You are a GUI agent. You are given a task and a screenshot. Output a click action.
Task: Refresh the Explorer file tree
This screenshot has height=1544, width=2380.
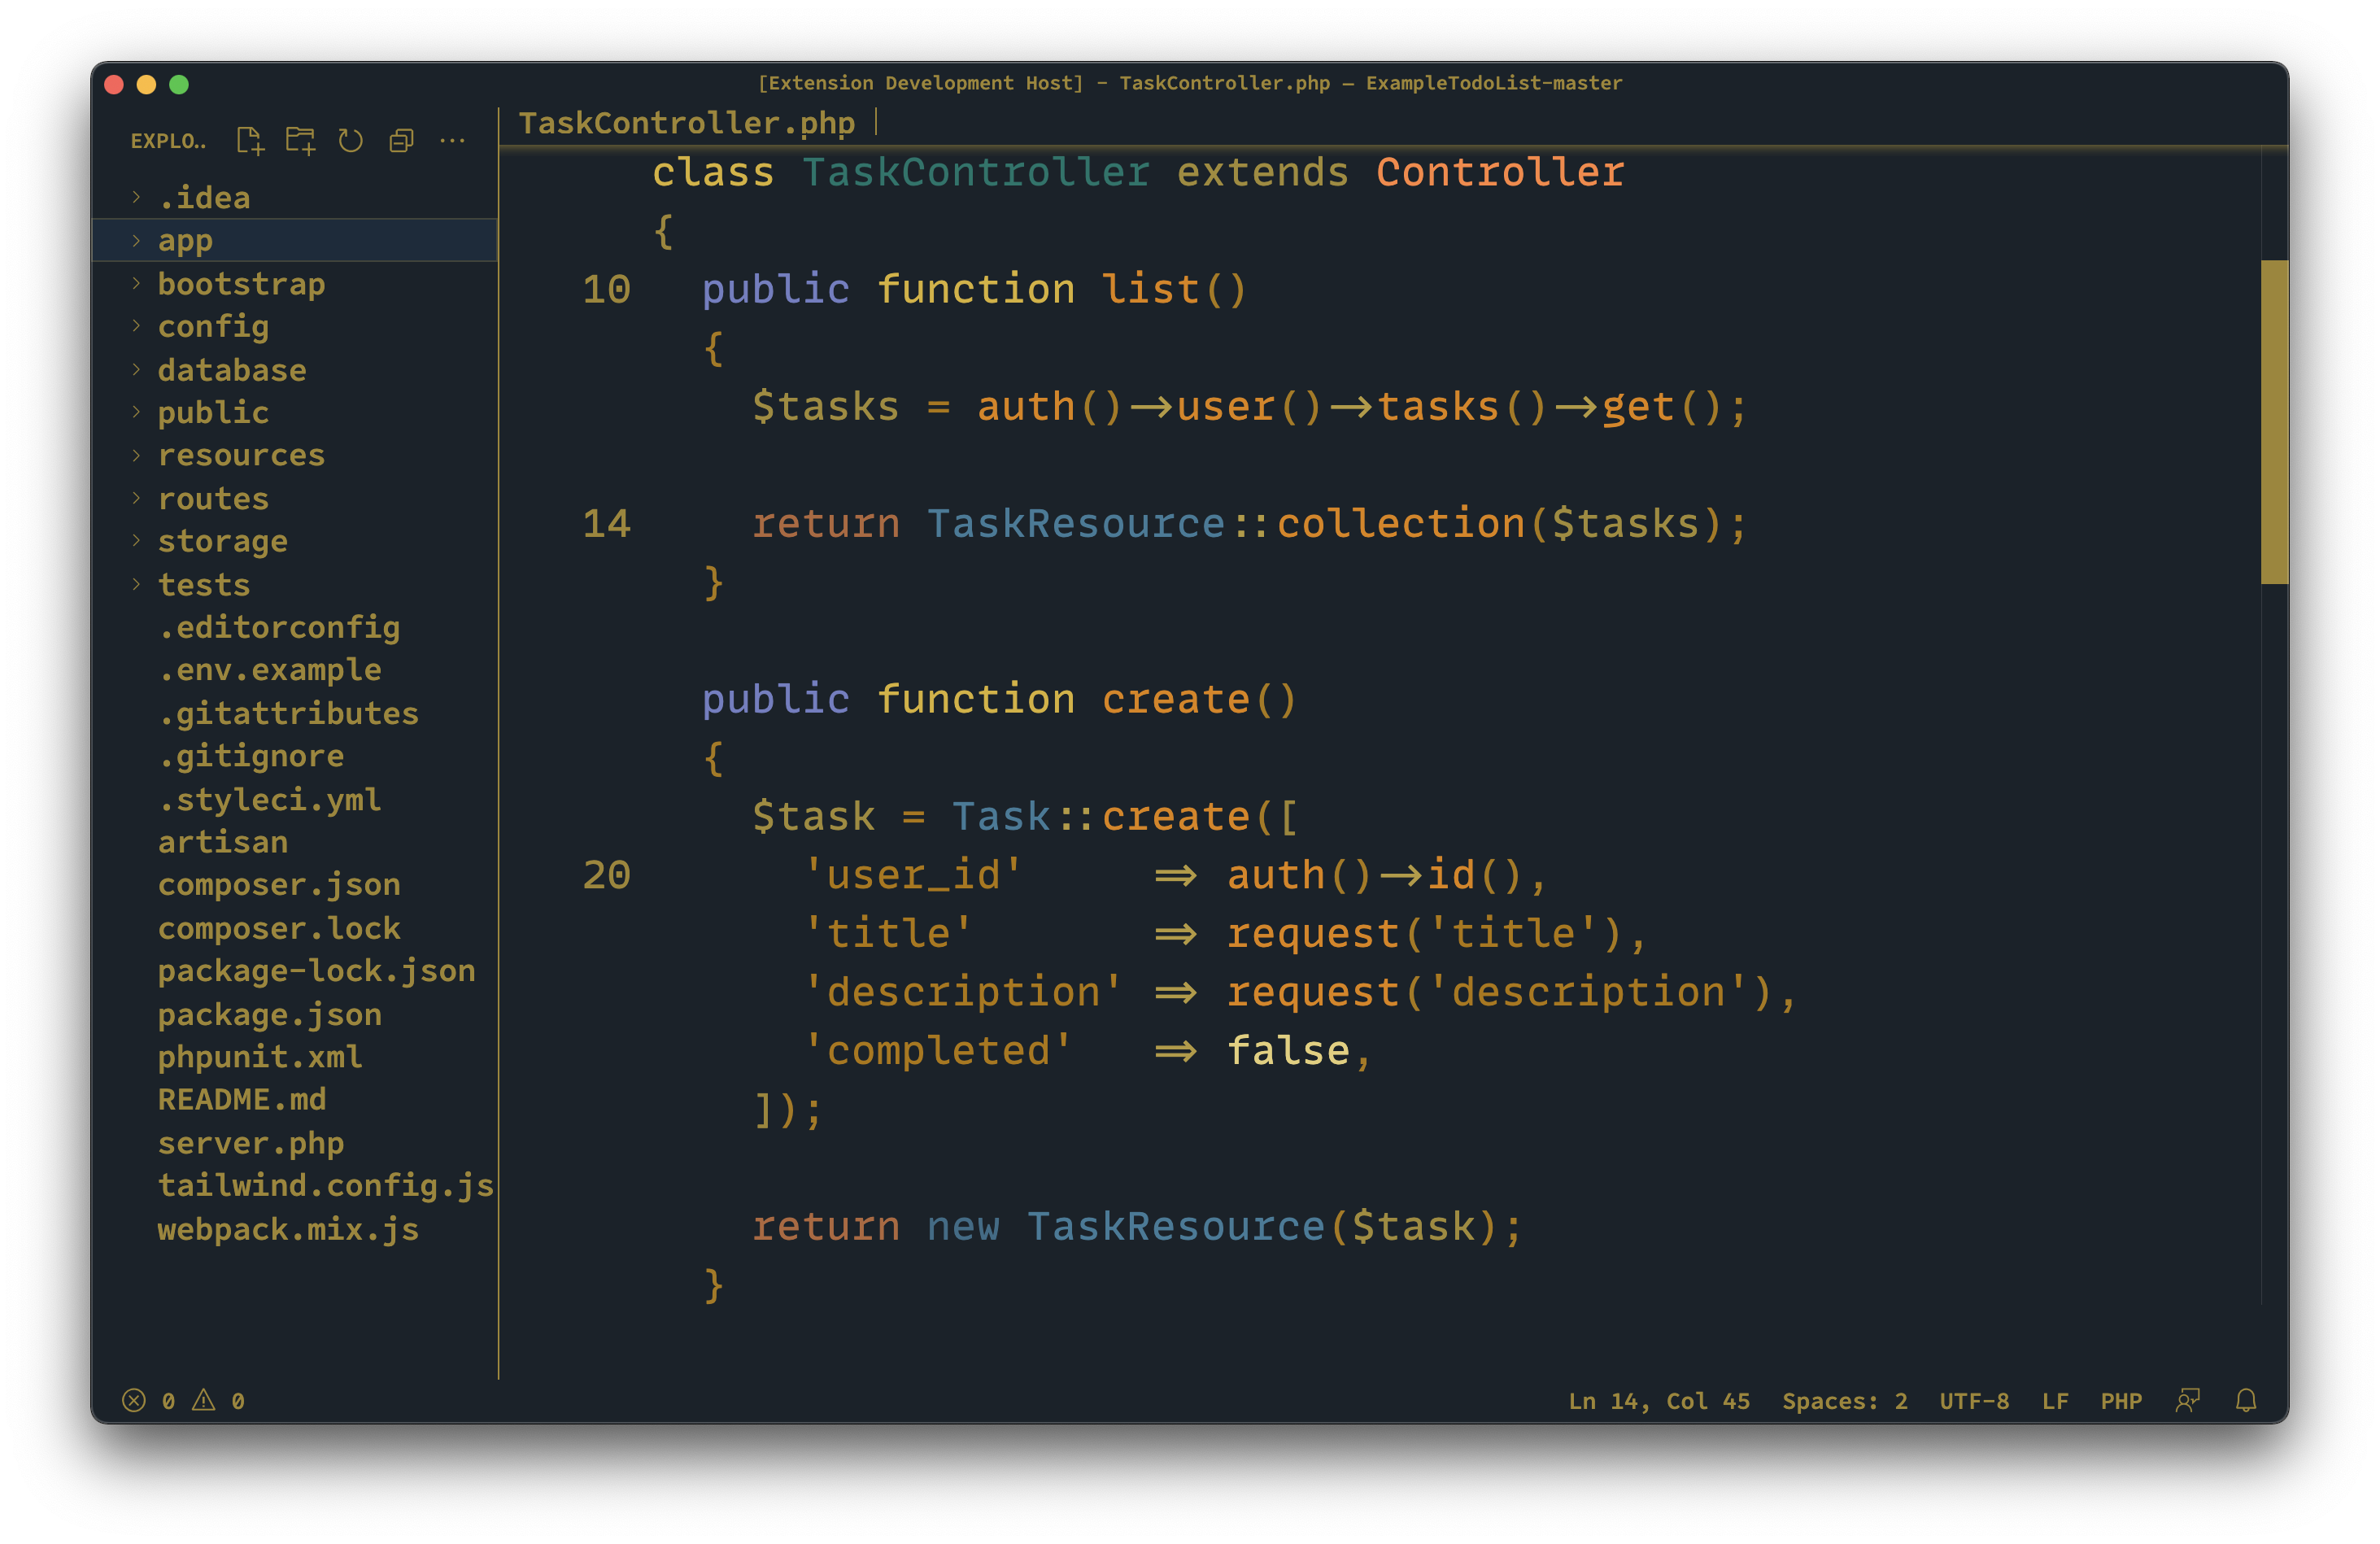pos(350,141)
